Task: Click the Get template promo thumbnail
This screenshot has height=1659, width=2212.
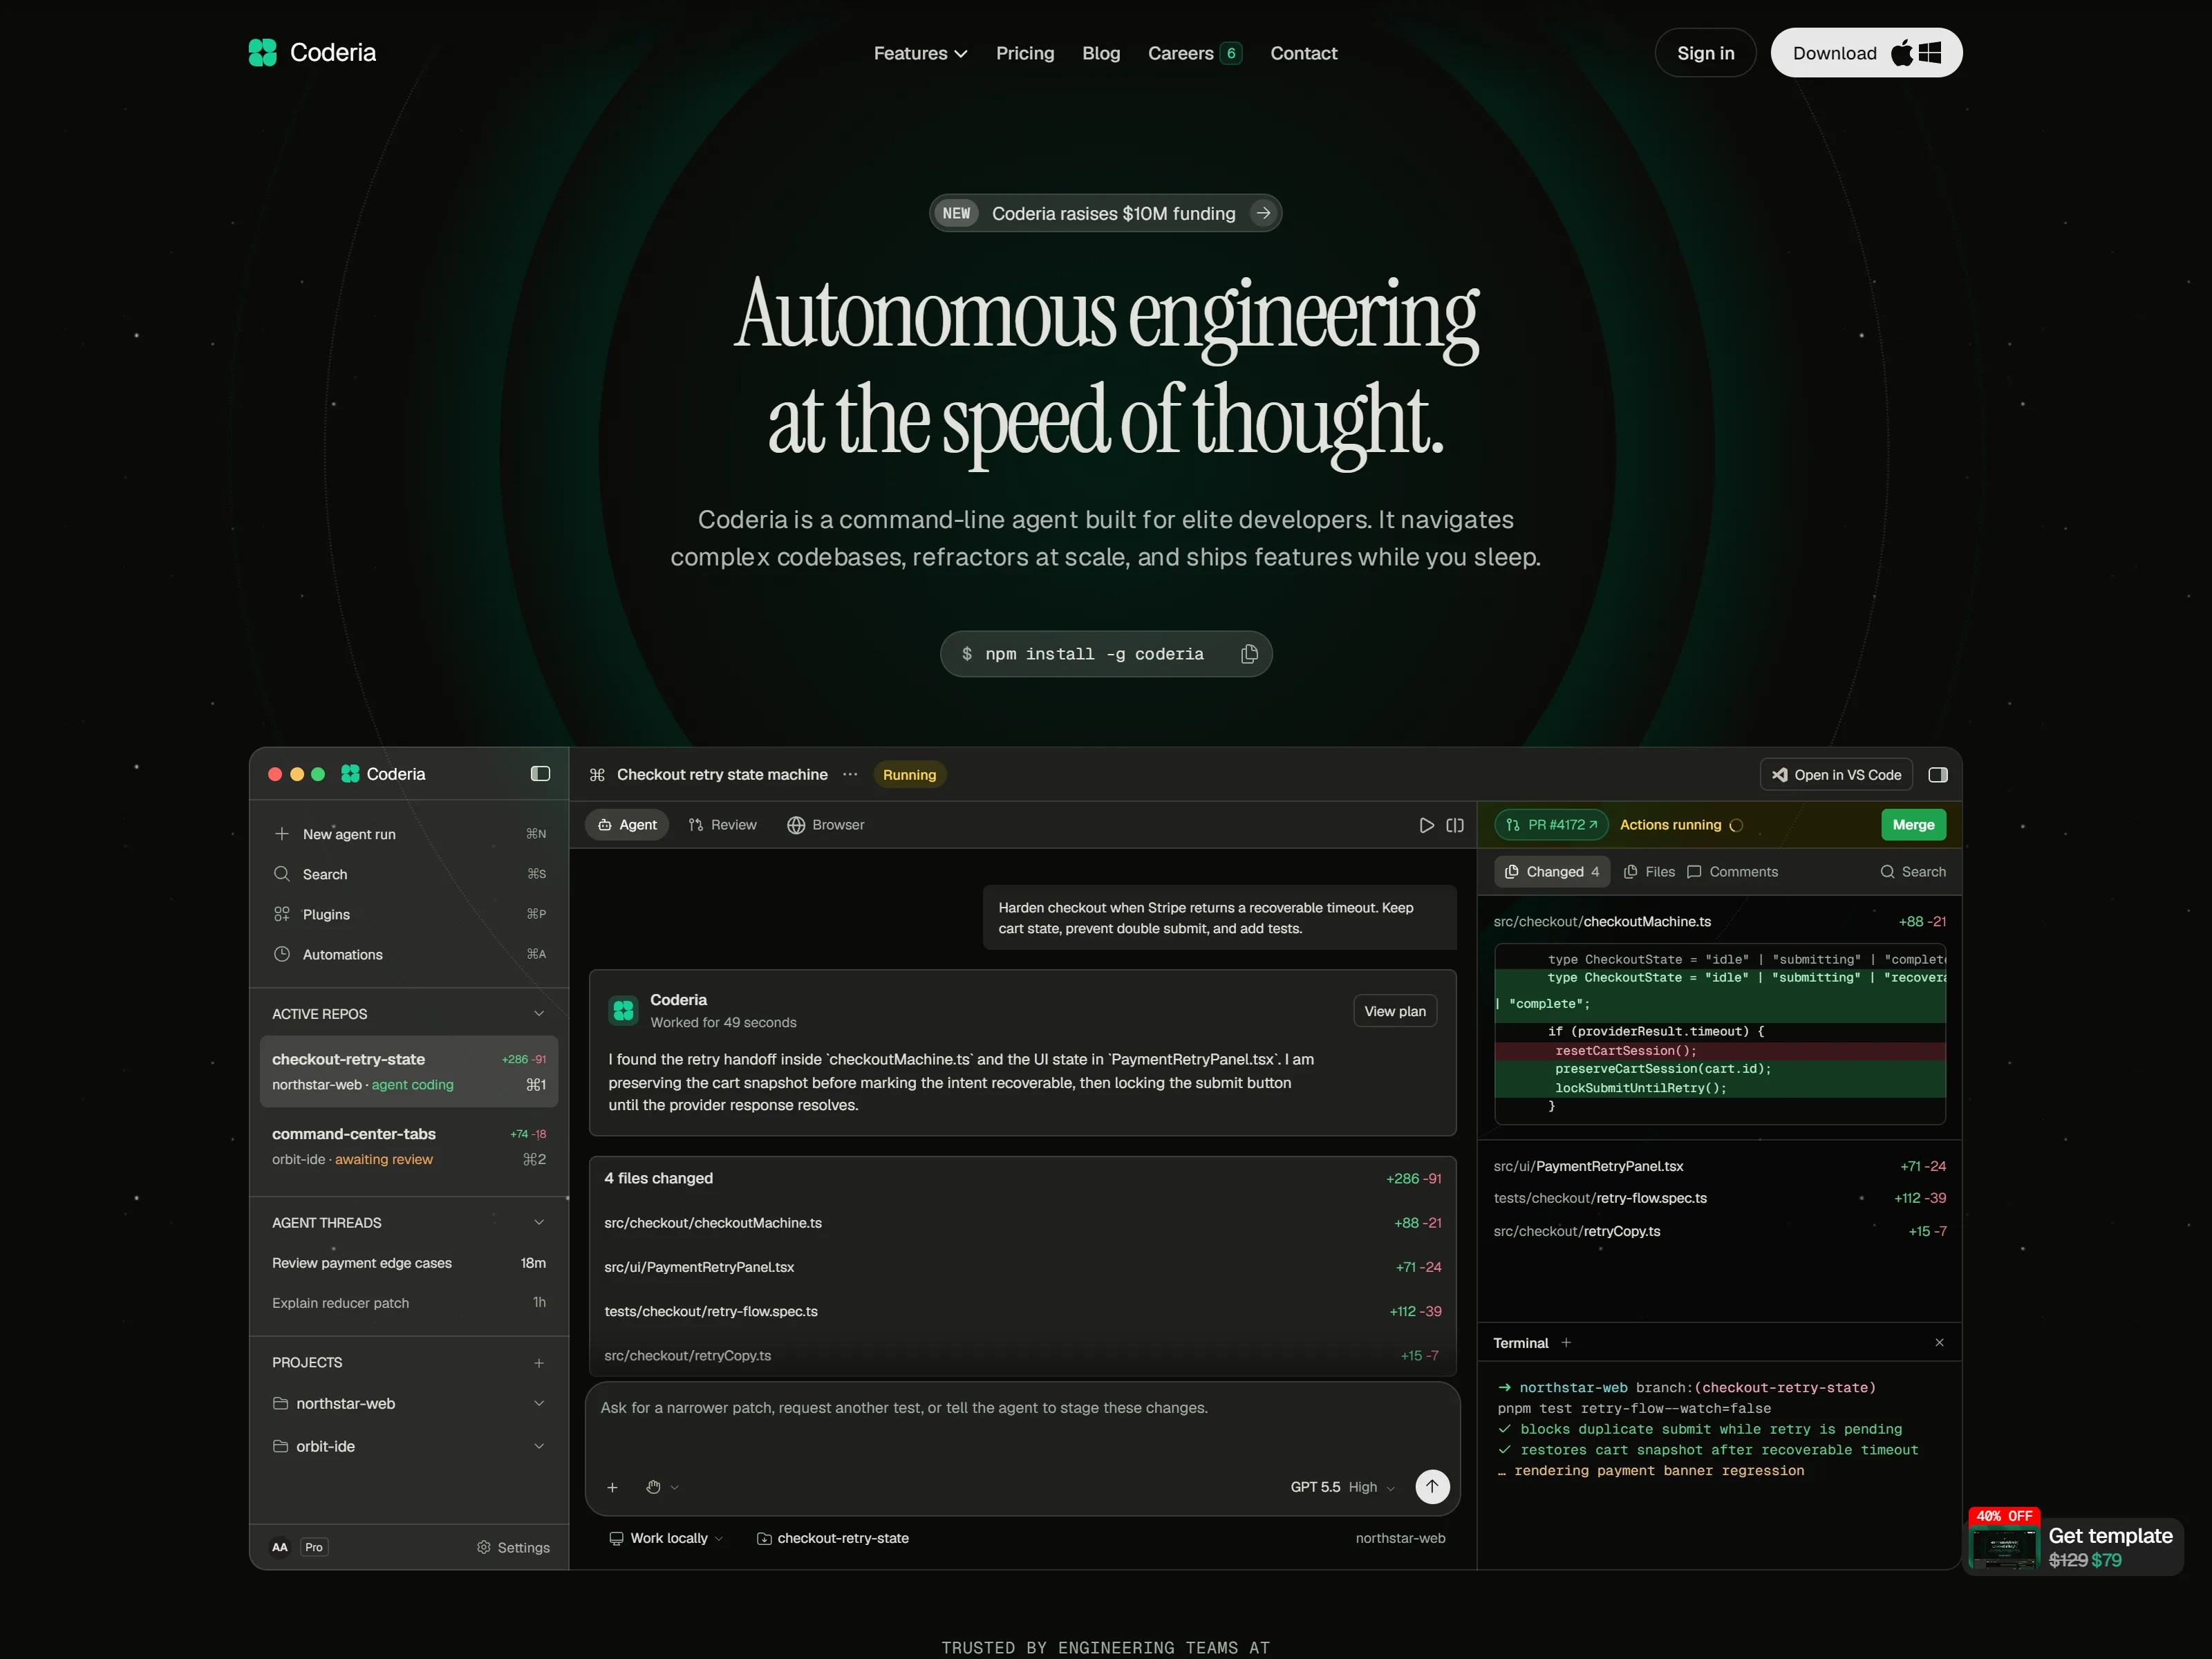Action: pos(2003,1548)
